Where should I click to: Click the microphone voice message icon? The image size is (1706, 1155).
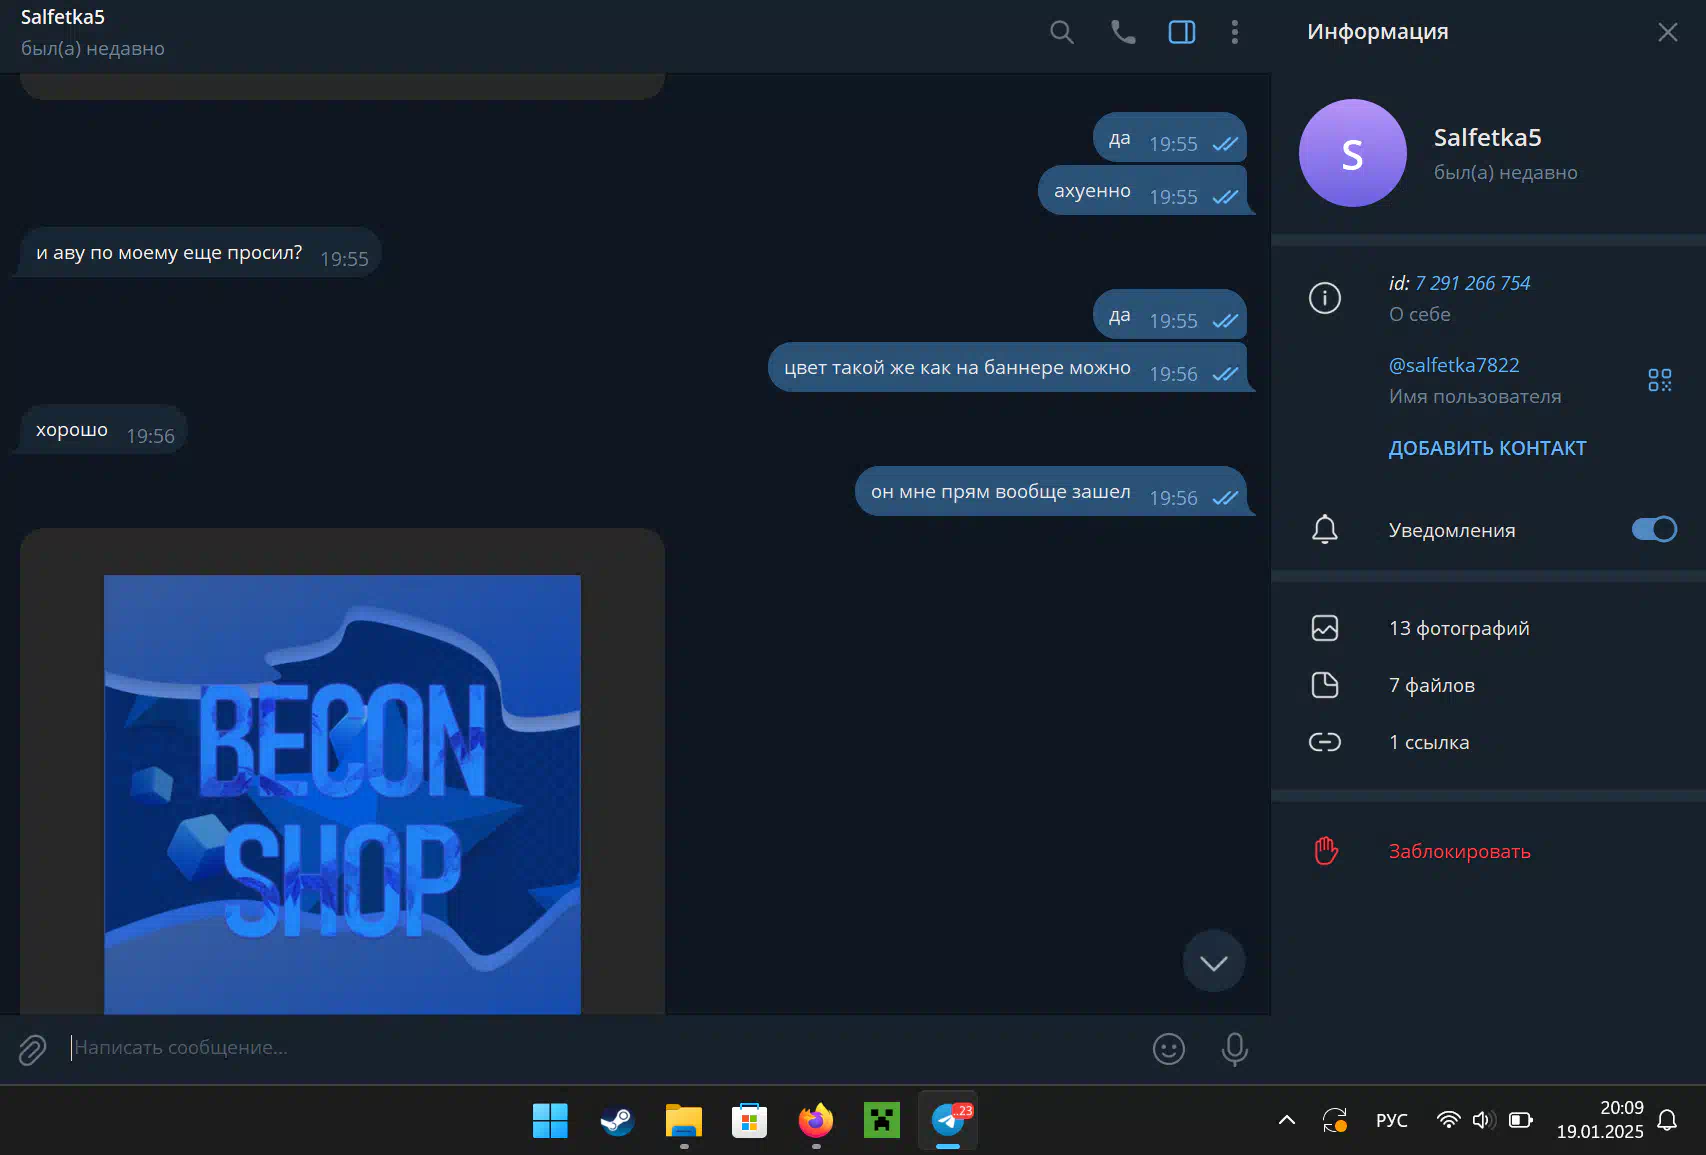[1235, 1049]
